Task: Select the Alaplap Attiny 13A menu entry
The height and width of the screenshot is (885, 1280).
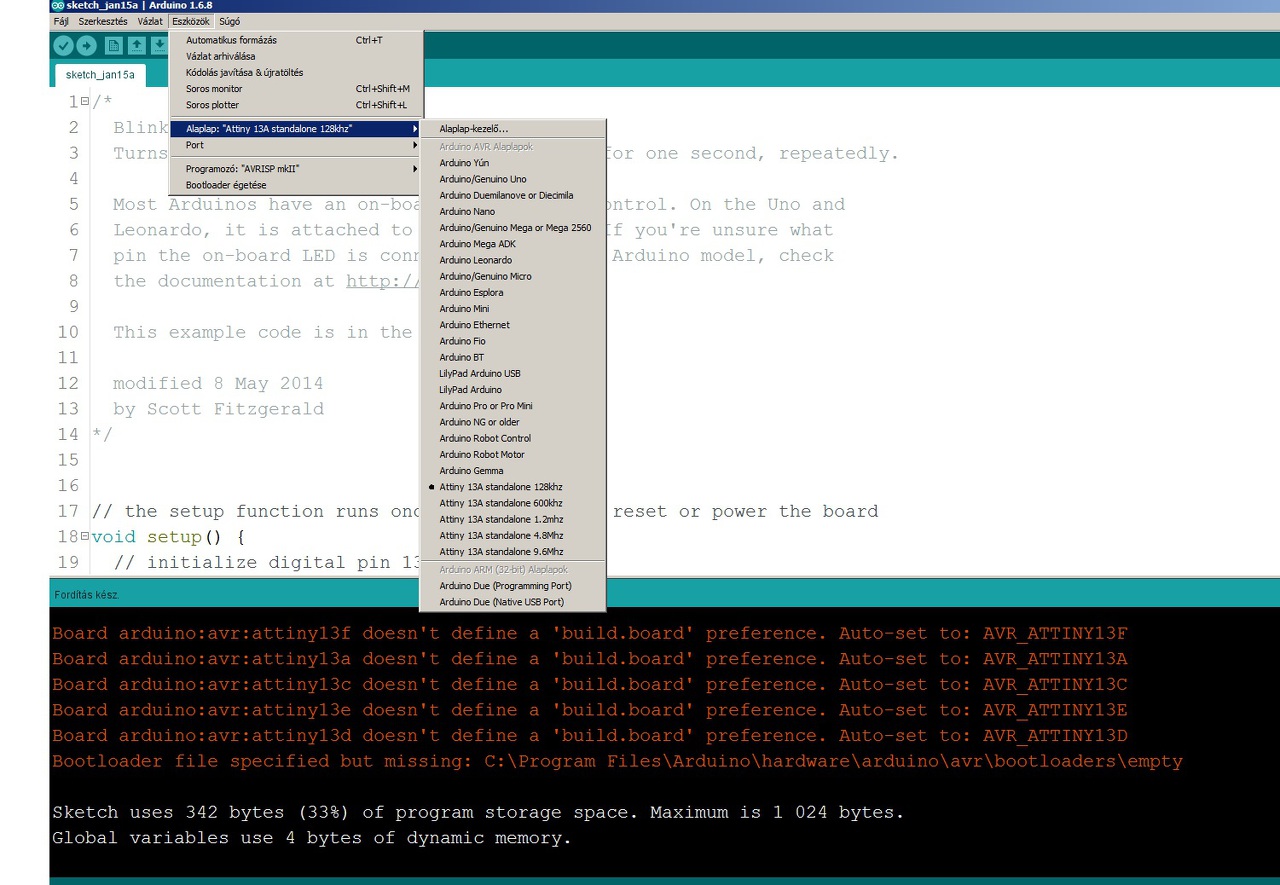Action: coord(297,129)
